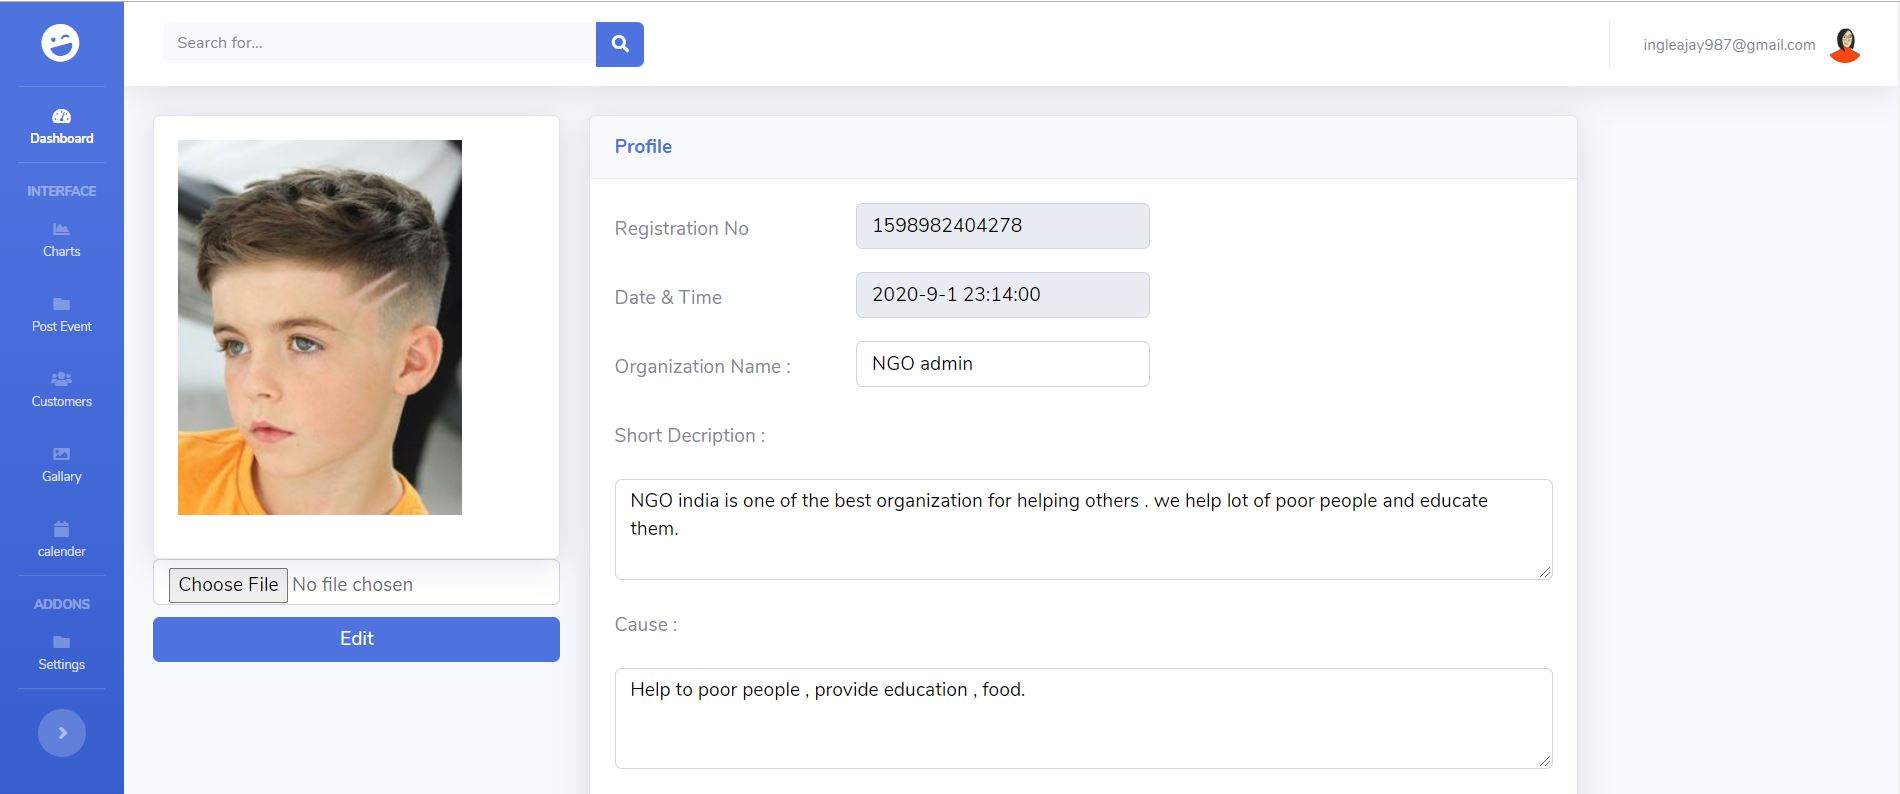Collapse sidebar with round chevron toggle
This screenshot has width=1900, height=794.
[62, 733]
